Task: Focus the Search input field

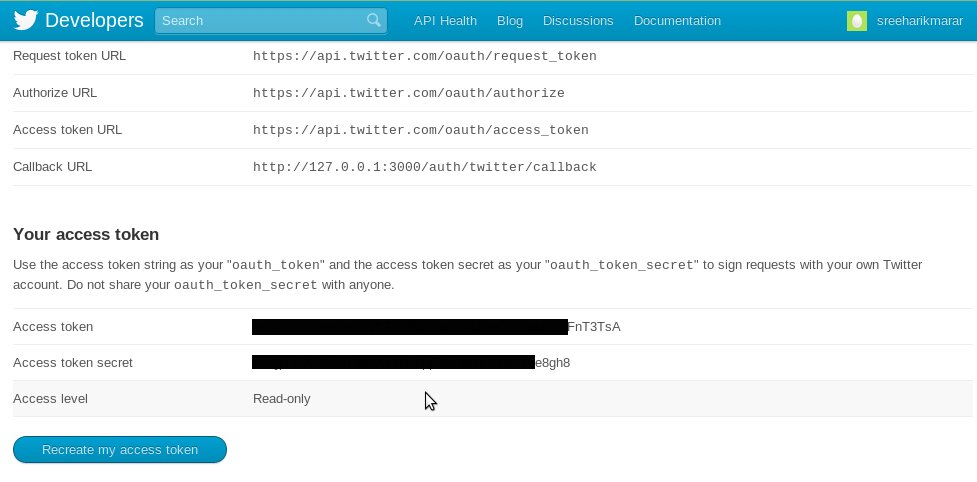Action: pos(270,21)
